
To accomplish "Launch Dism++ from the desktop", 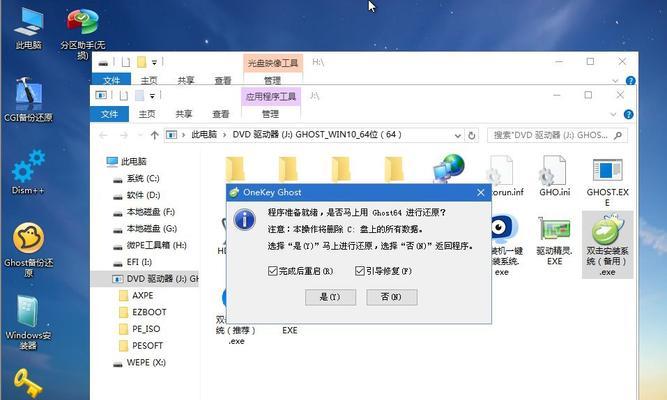I will click(28, 171).
